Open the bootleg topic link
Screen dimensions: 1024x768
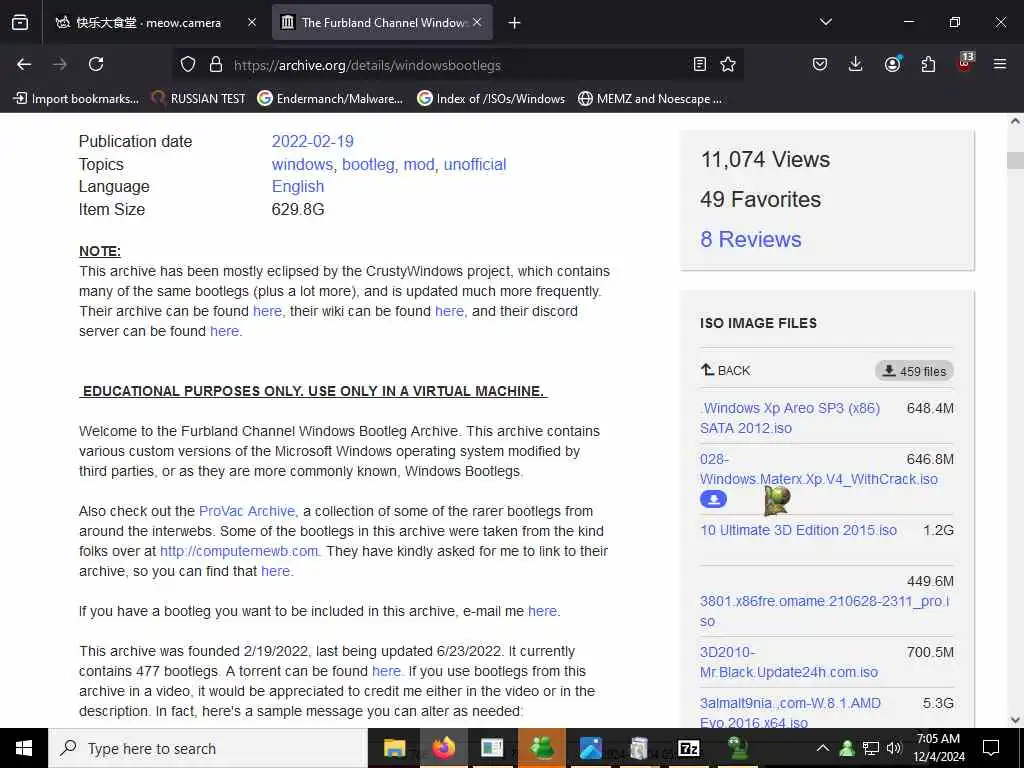click(368, 165)
